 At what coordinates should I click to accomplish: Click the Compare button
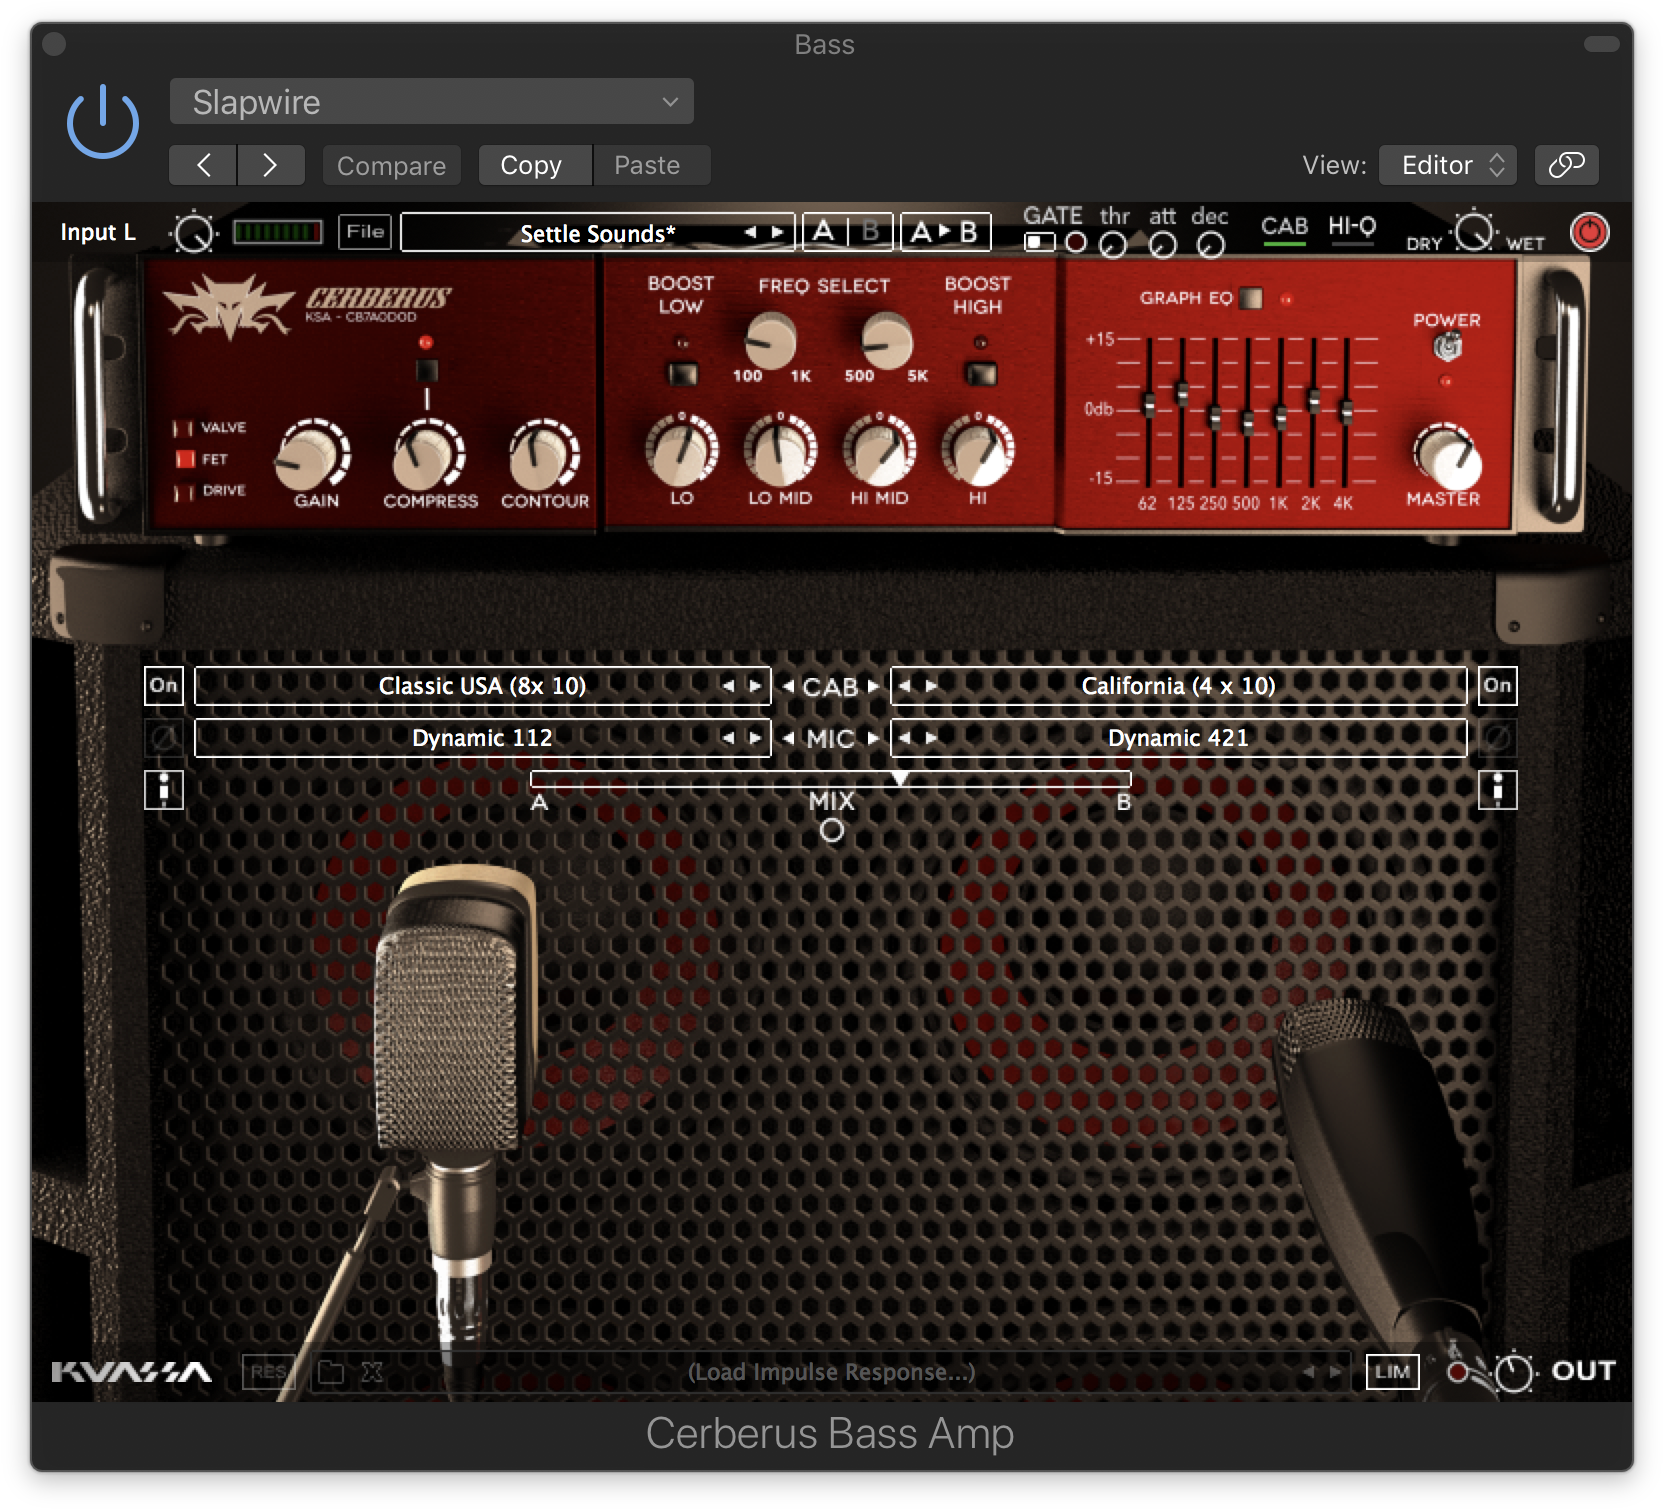(x=391, y=165)
